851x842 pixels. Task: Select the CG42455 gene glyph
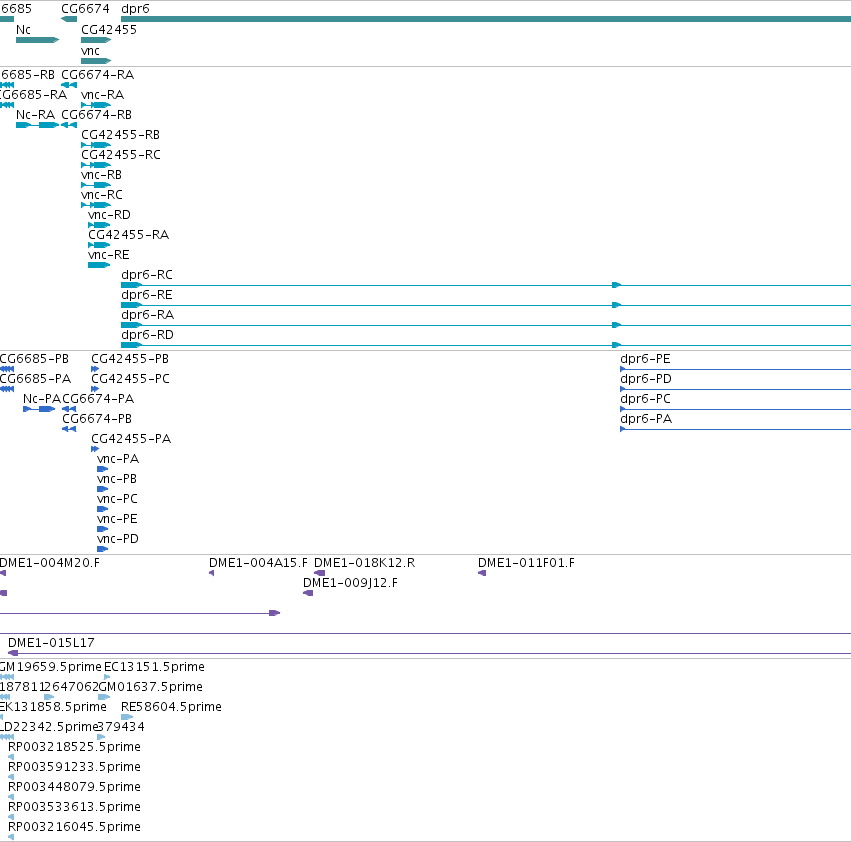coord(96,40)
